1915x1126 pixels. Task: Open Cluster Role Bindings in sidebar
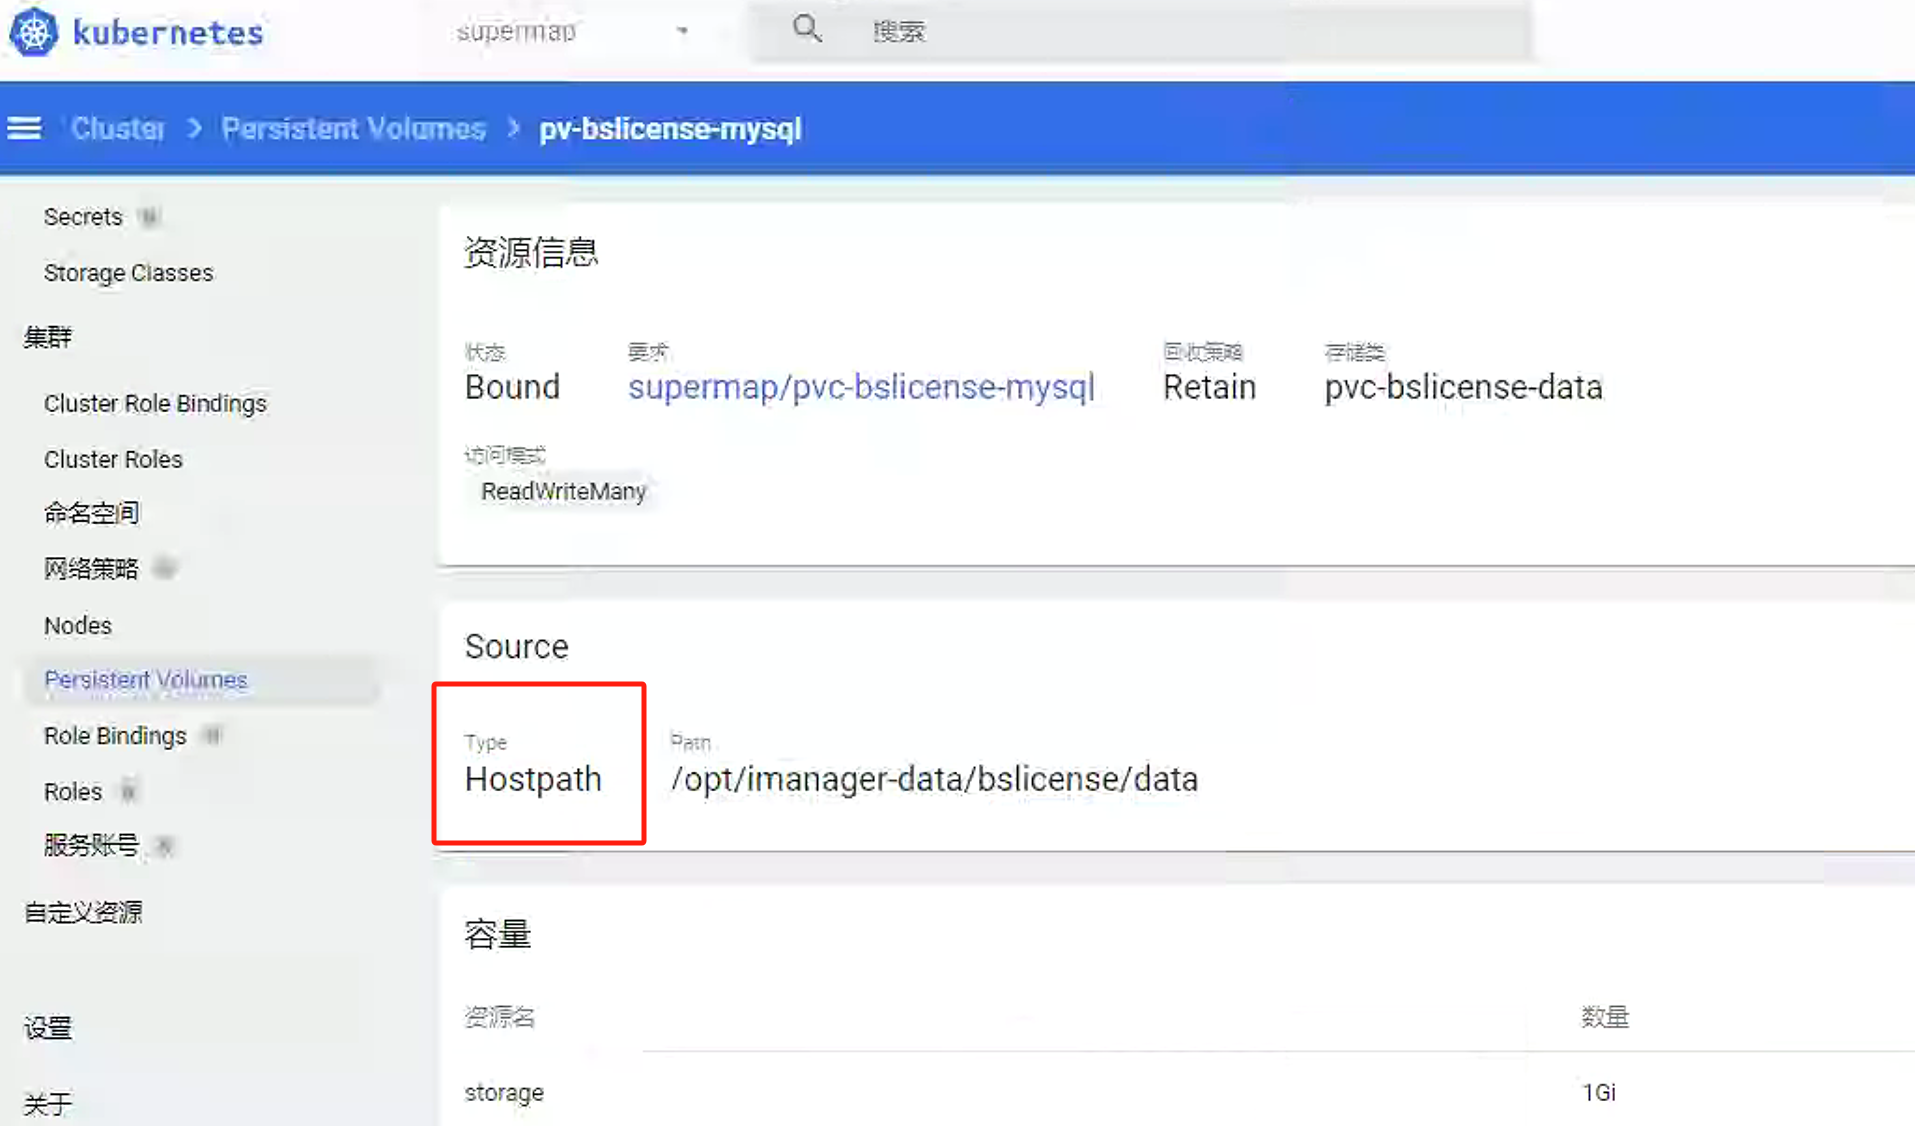[155, 404]
